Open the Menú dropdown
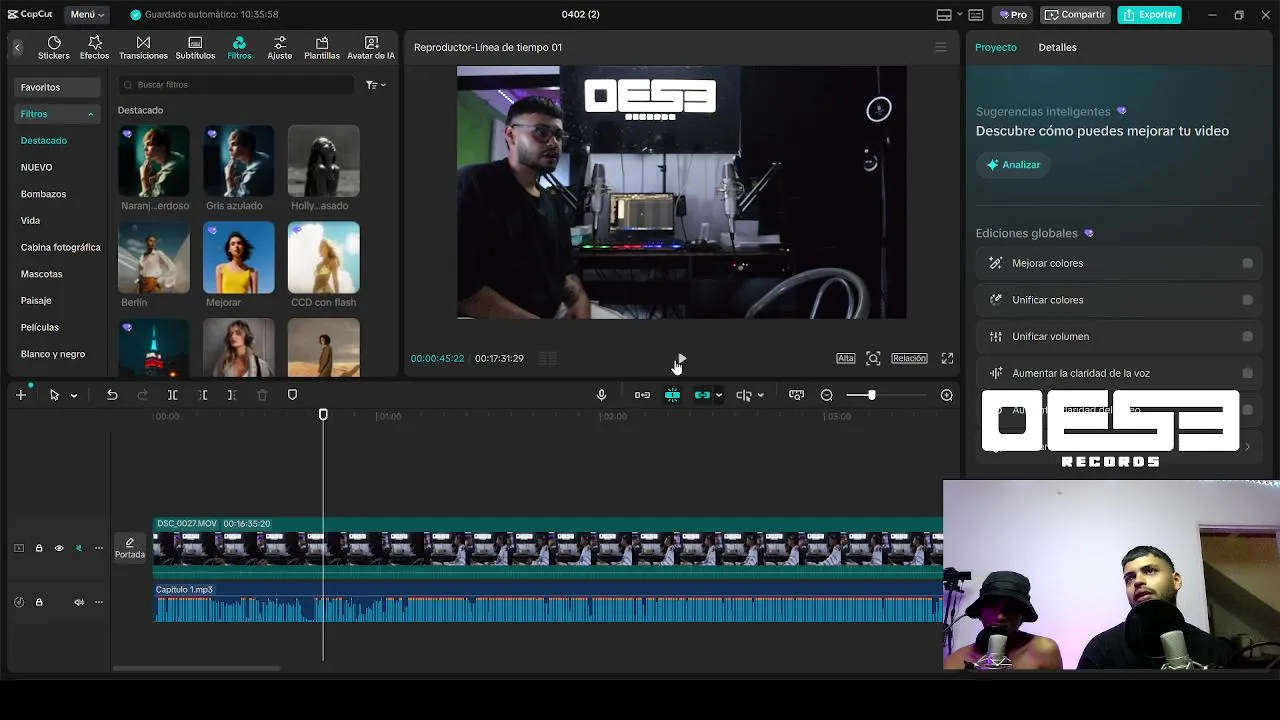 pyautogui.click(x=88, y=15)
